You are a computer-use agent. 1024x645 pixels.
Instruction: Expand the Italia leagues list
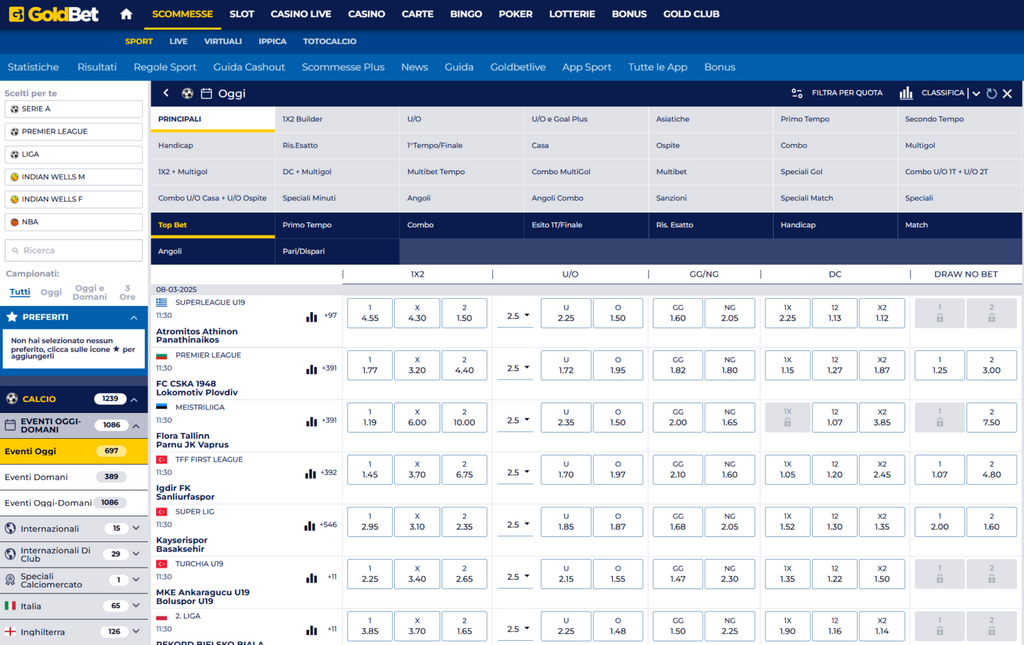coord(135,606)
